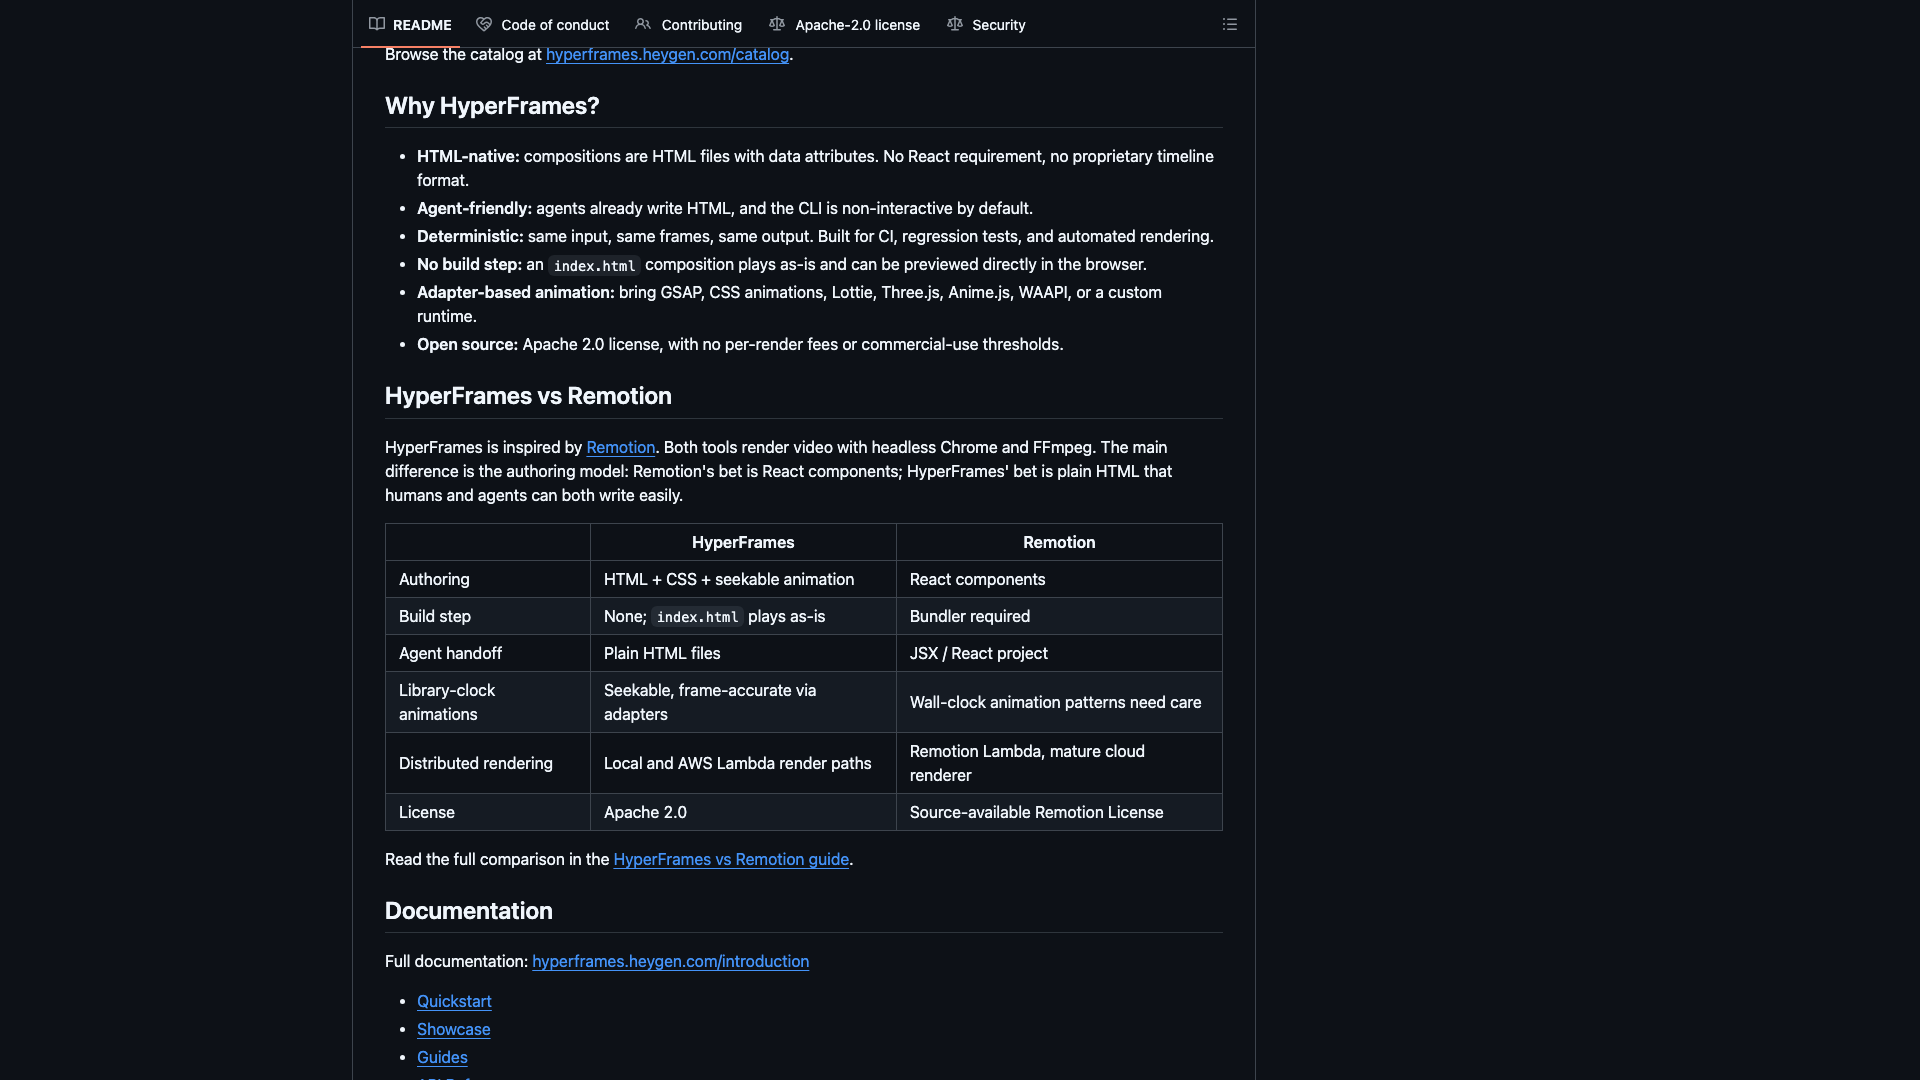This screenshot has width=1920, height=1080.
Task: Click the HyperFrames vs Remotion heading
Action: pos(528,396)
